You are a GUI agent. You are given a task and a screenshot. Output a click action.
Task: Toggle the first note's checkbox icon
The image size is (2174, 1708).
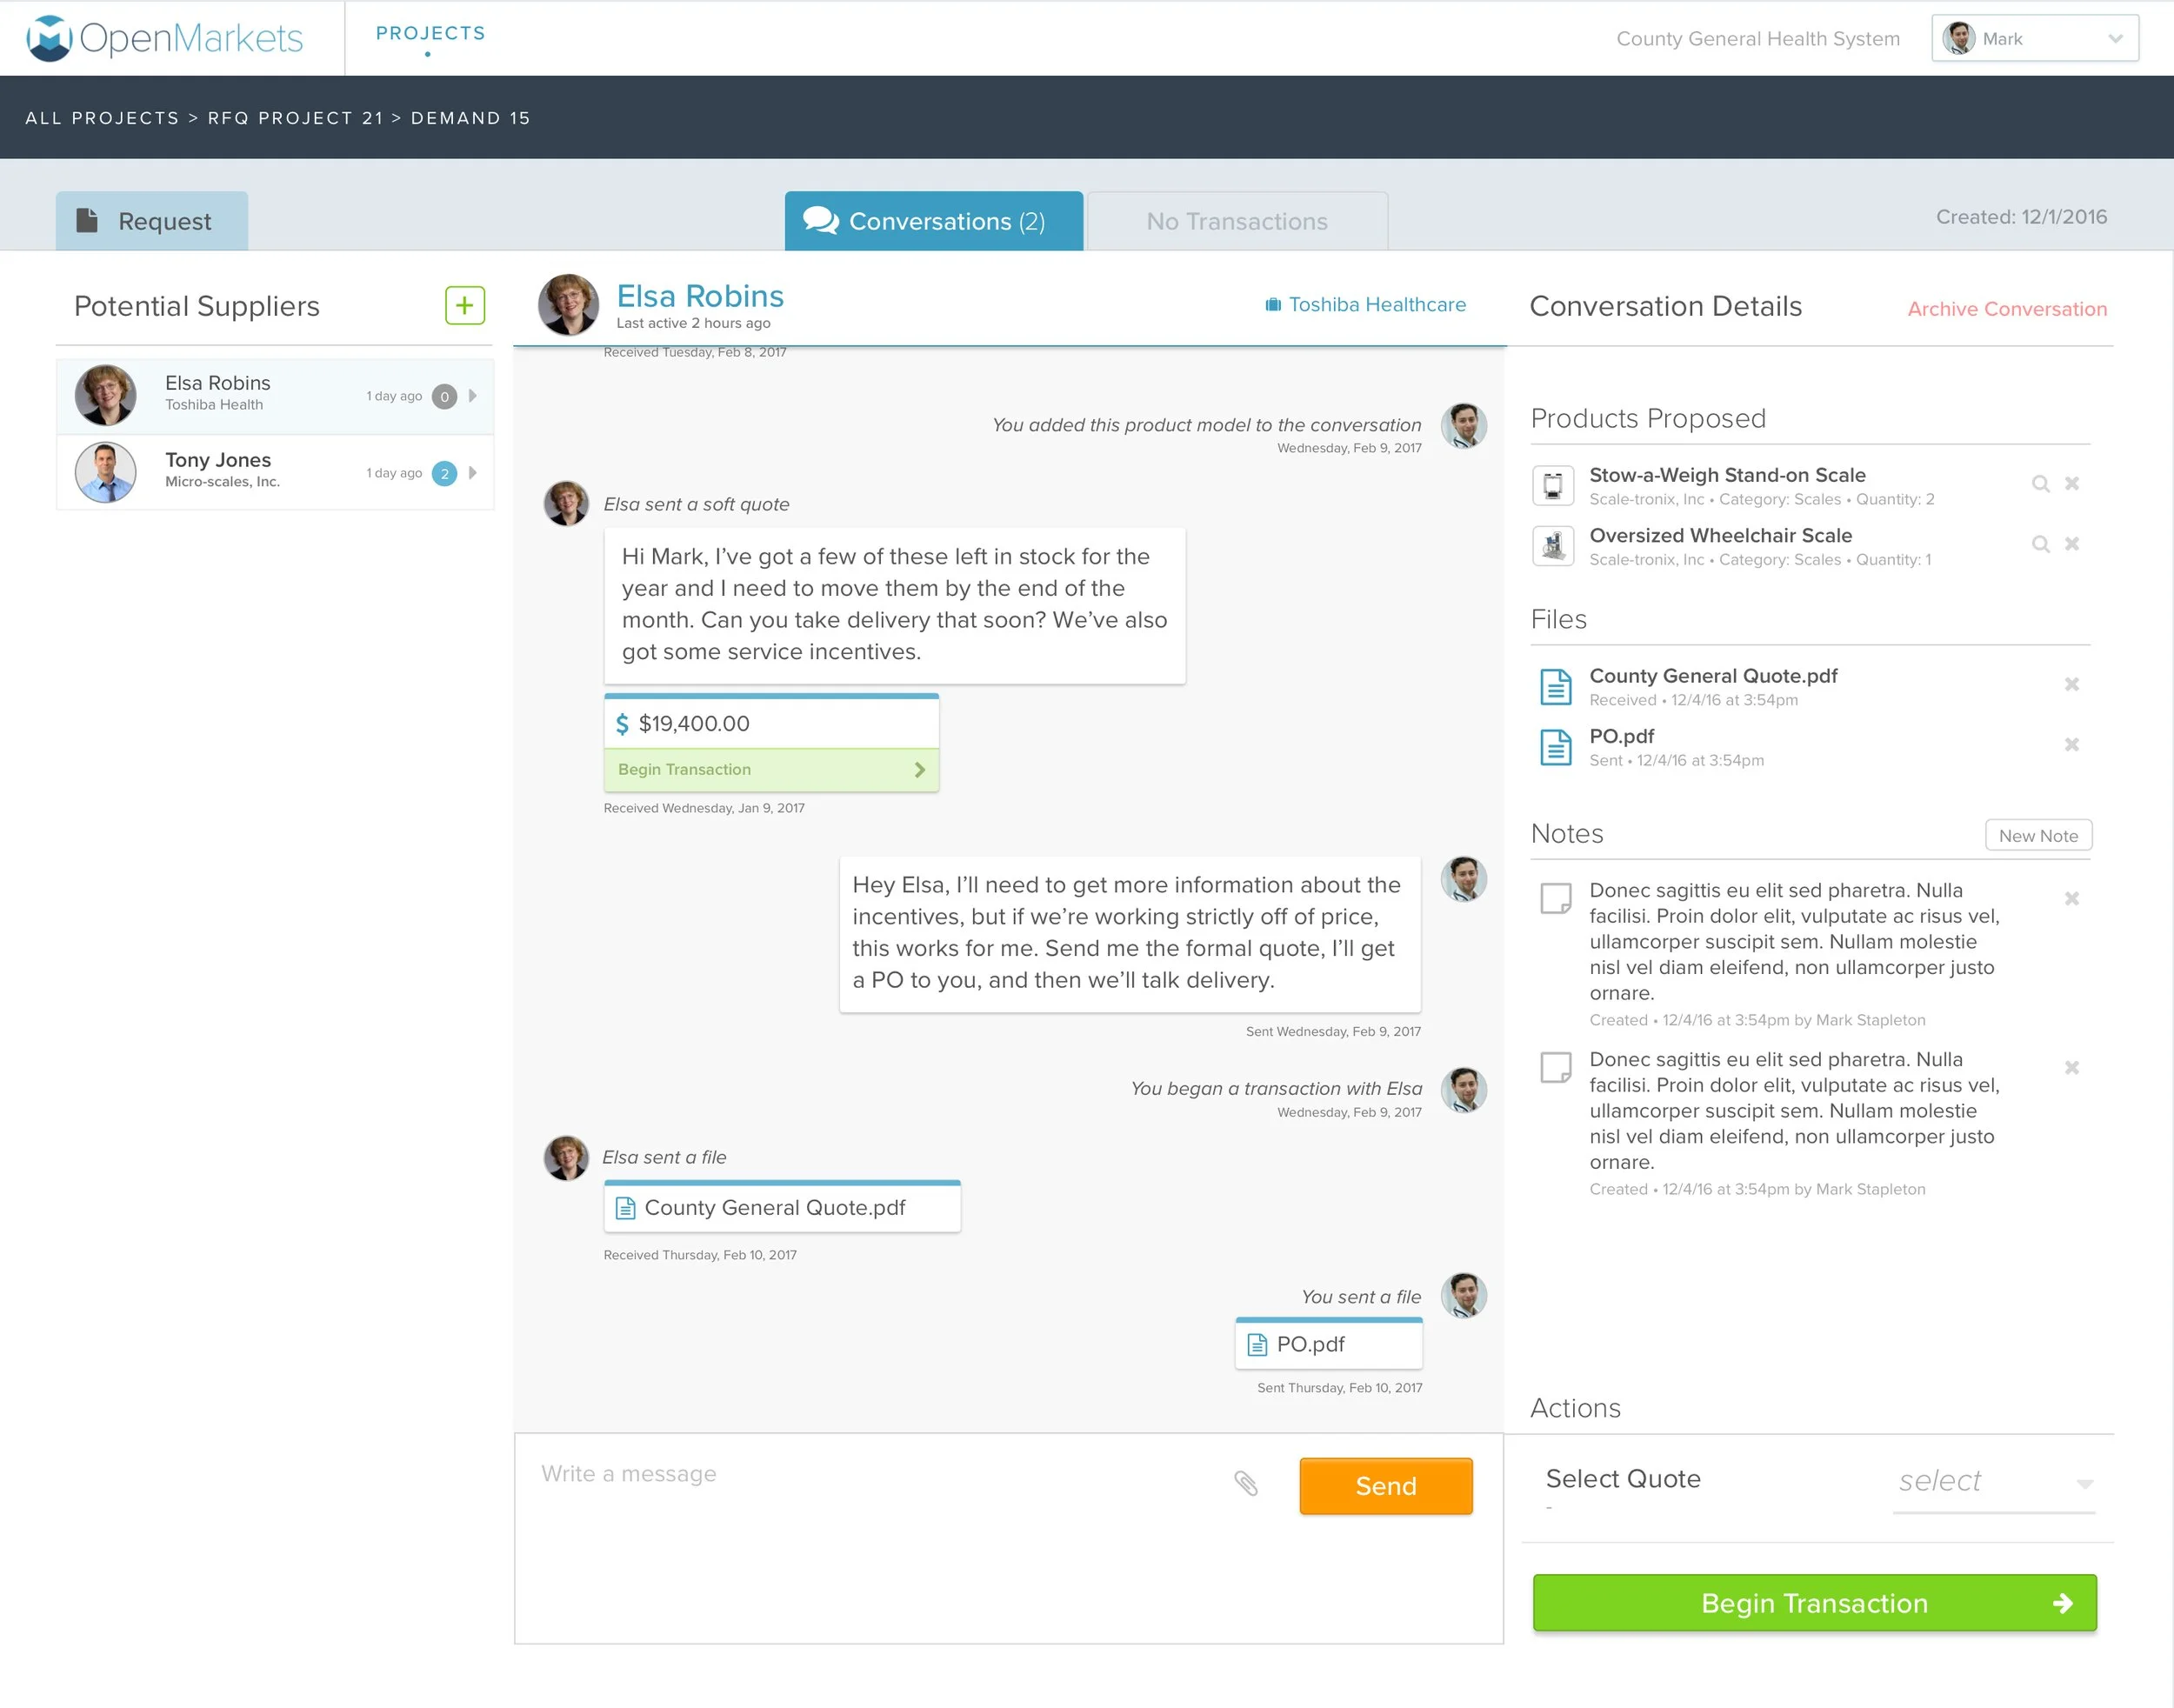pyautogui.click(x=1555, y=898)
